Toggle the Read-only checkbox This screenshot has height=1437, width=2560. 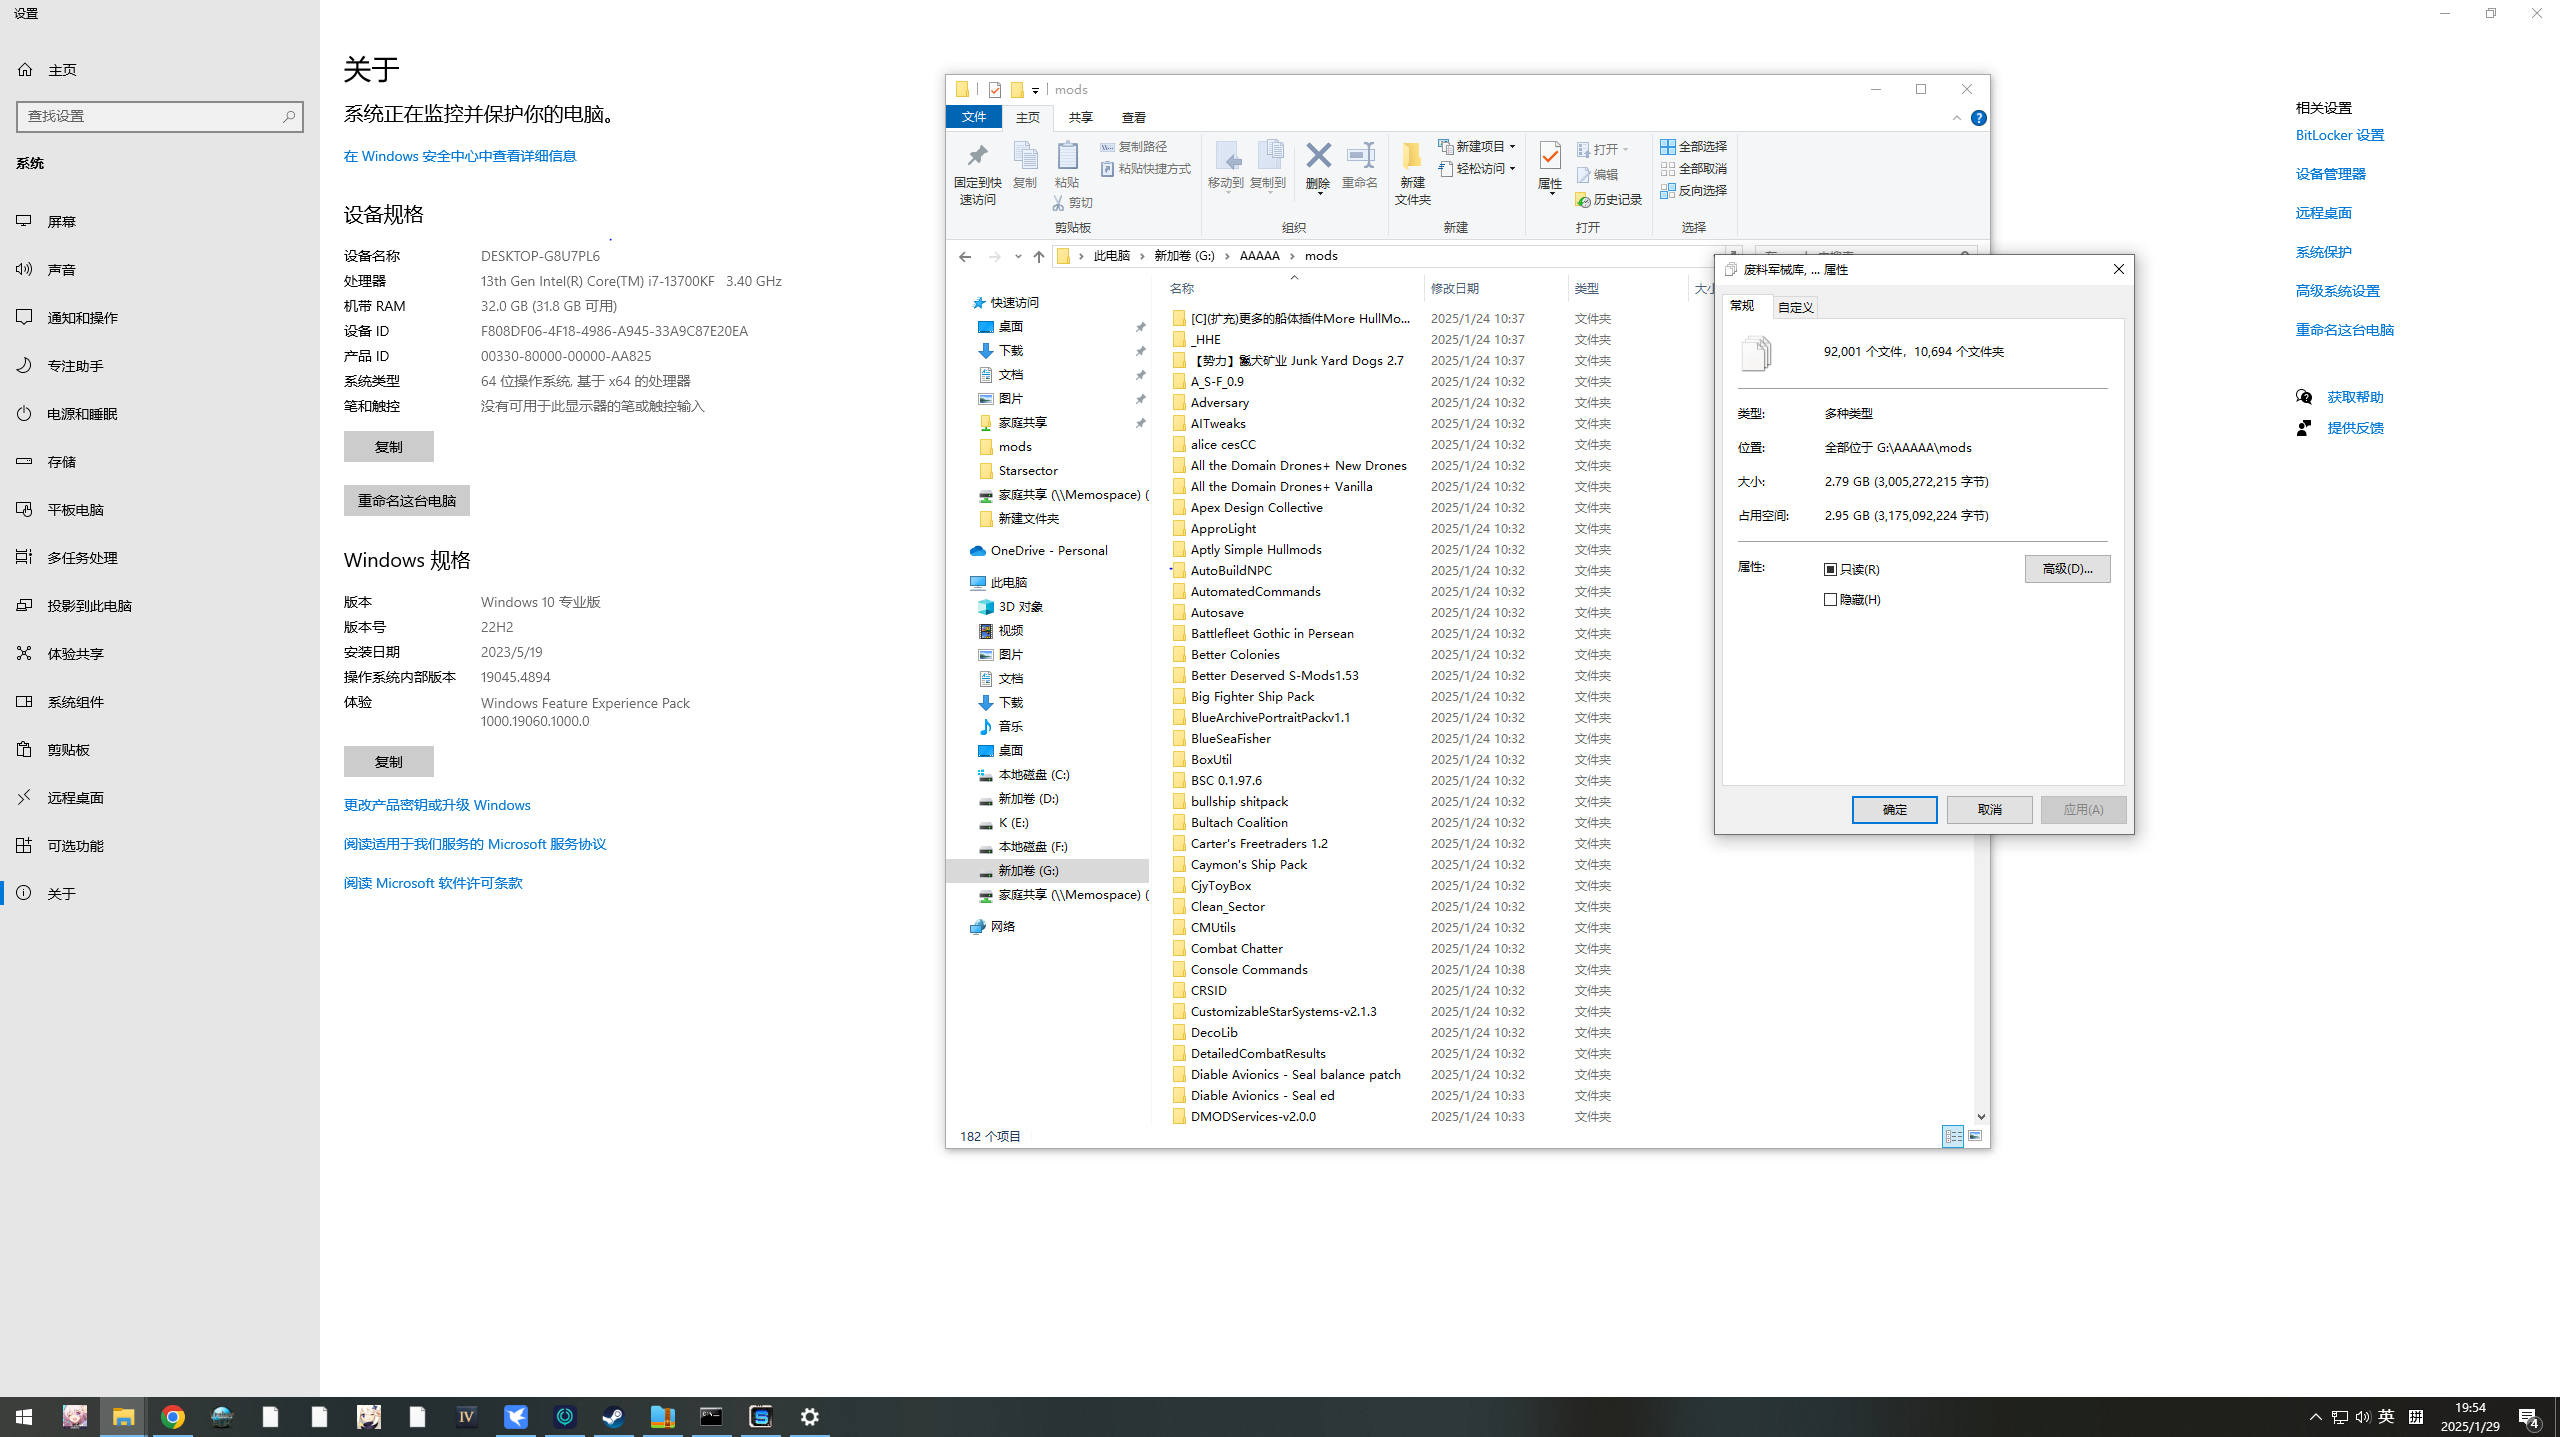1831,569
